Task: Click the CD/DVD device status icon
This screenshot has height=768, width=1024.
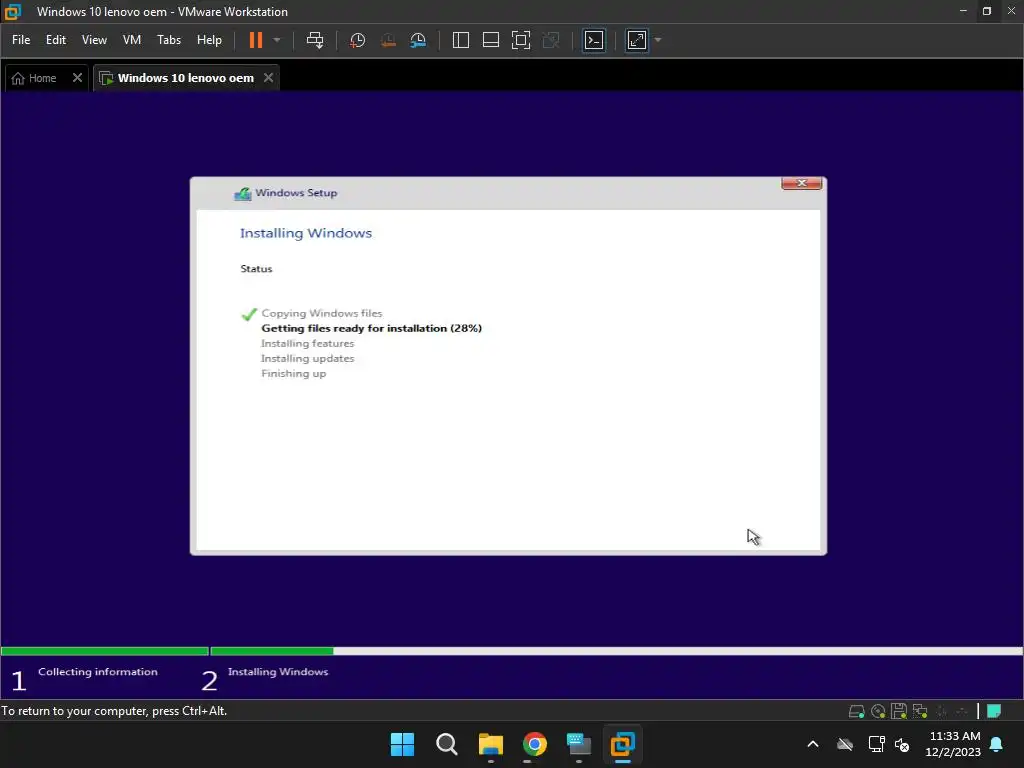Action: [878, 711]
